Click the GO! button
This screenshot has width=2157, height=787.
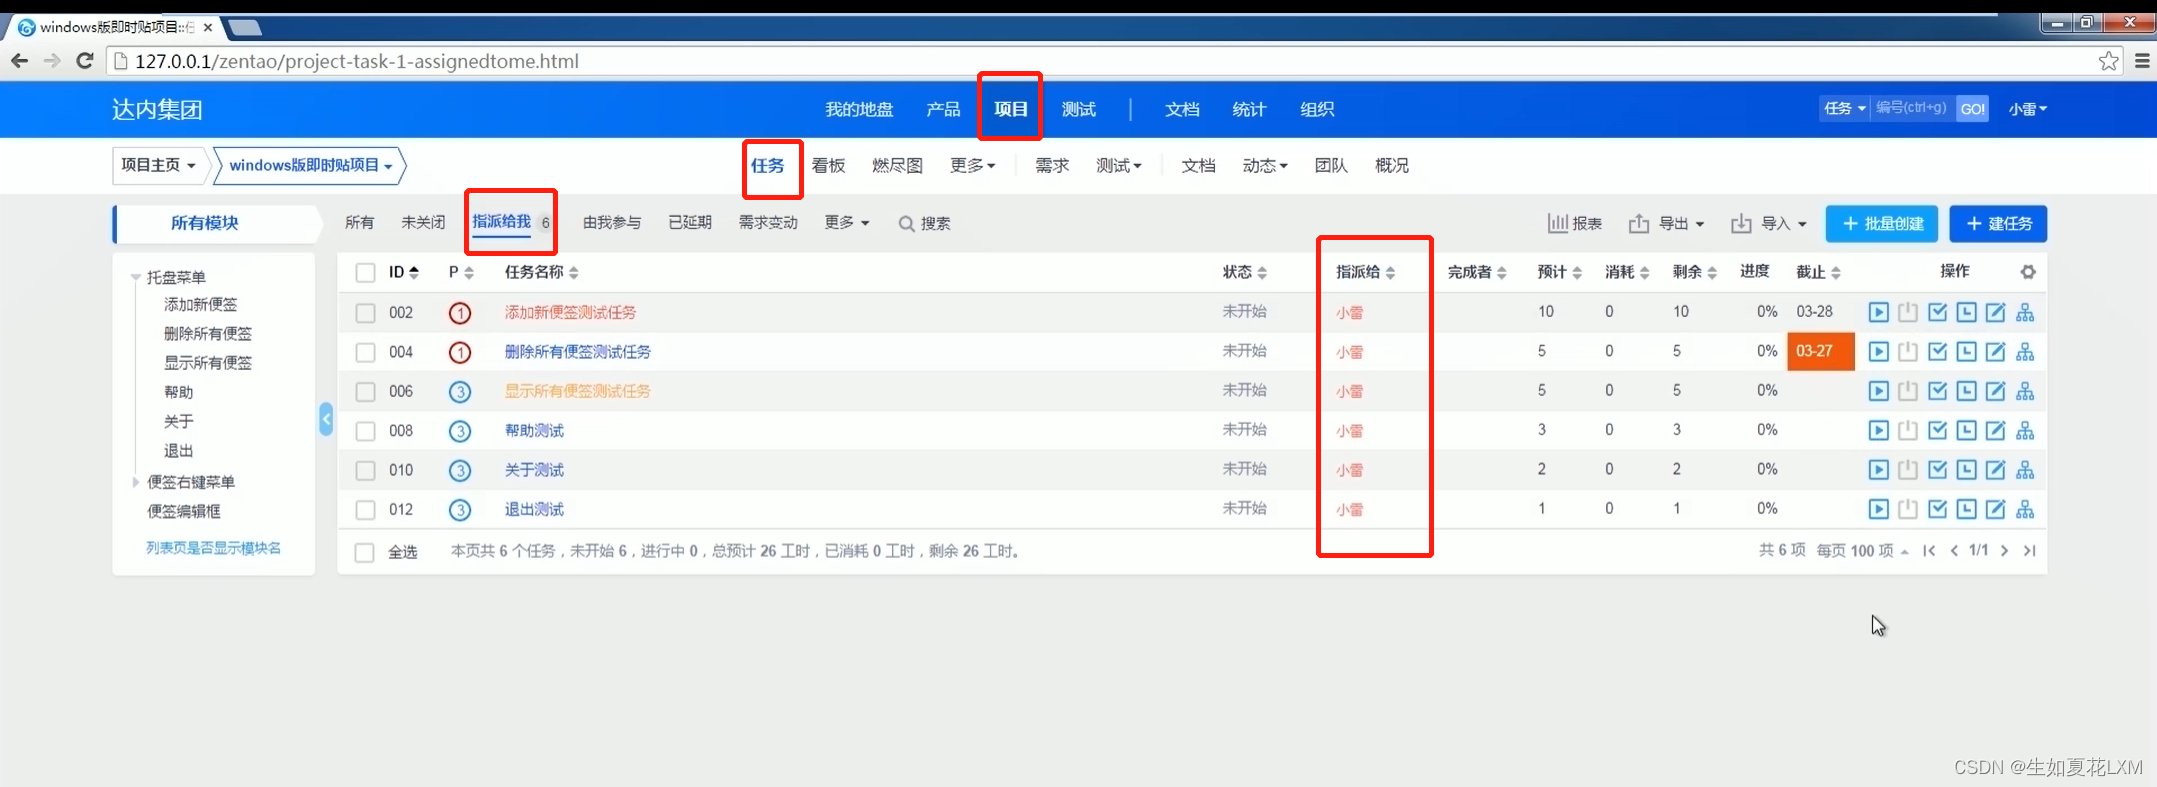tap(1972, 109)
